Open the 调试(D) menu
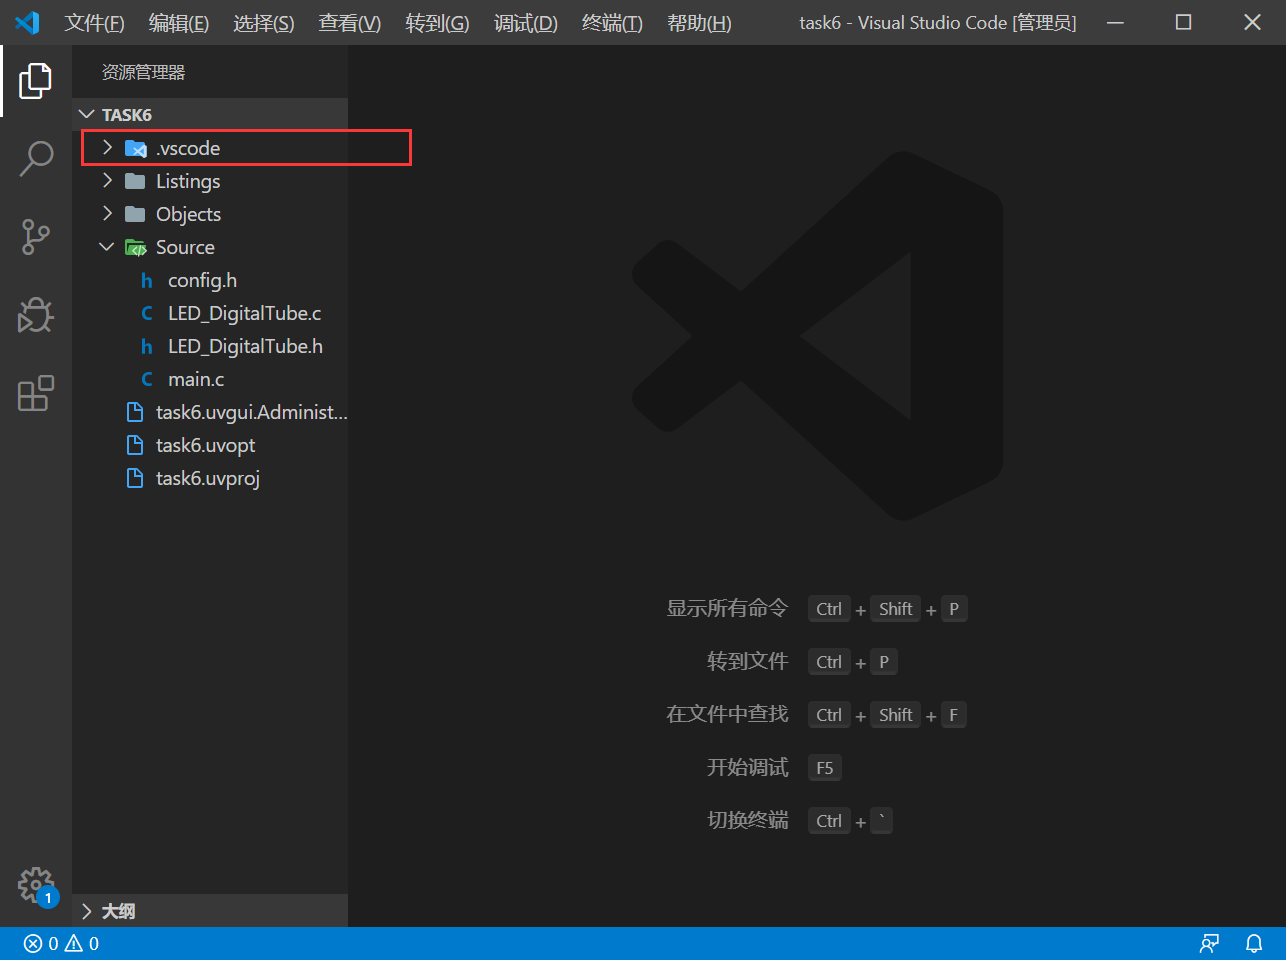This screenshot has height=960, width=1286. [526, 23]
